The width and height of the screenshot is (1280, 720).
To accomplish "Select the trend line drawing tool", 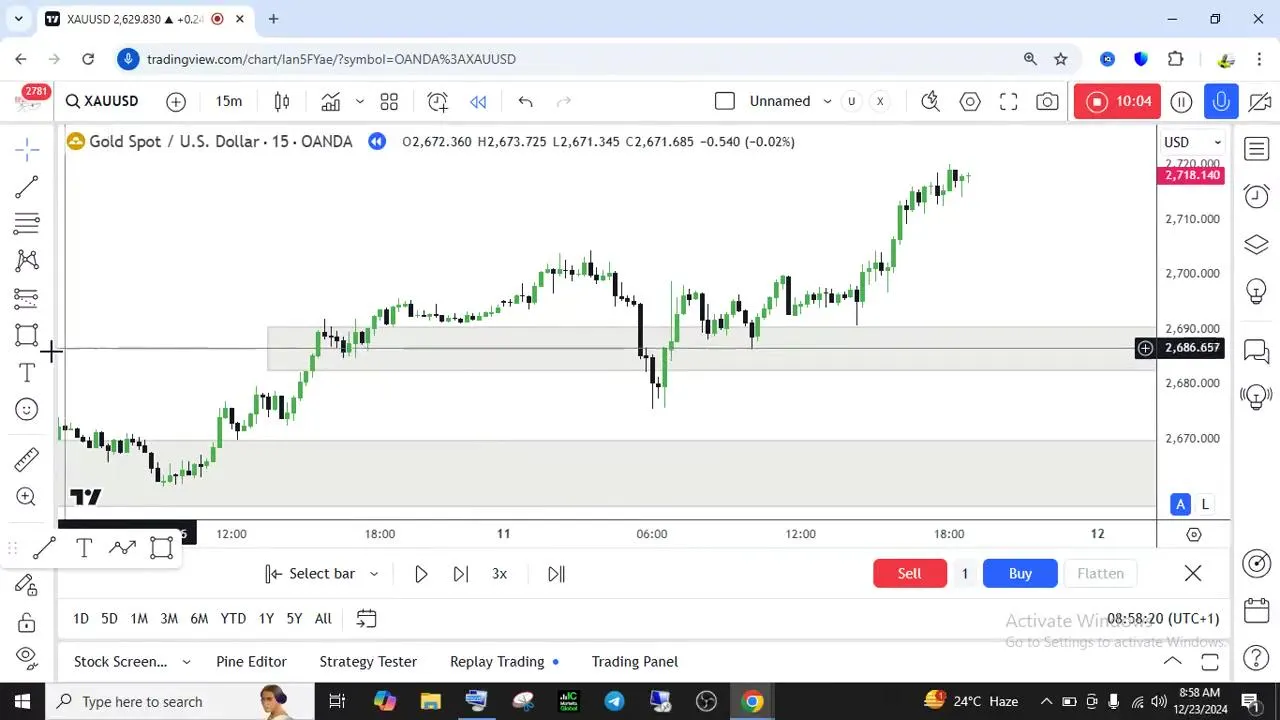I will (x=27, y=187).
